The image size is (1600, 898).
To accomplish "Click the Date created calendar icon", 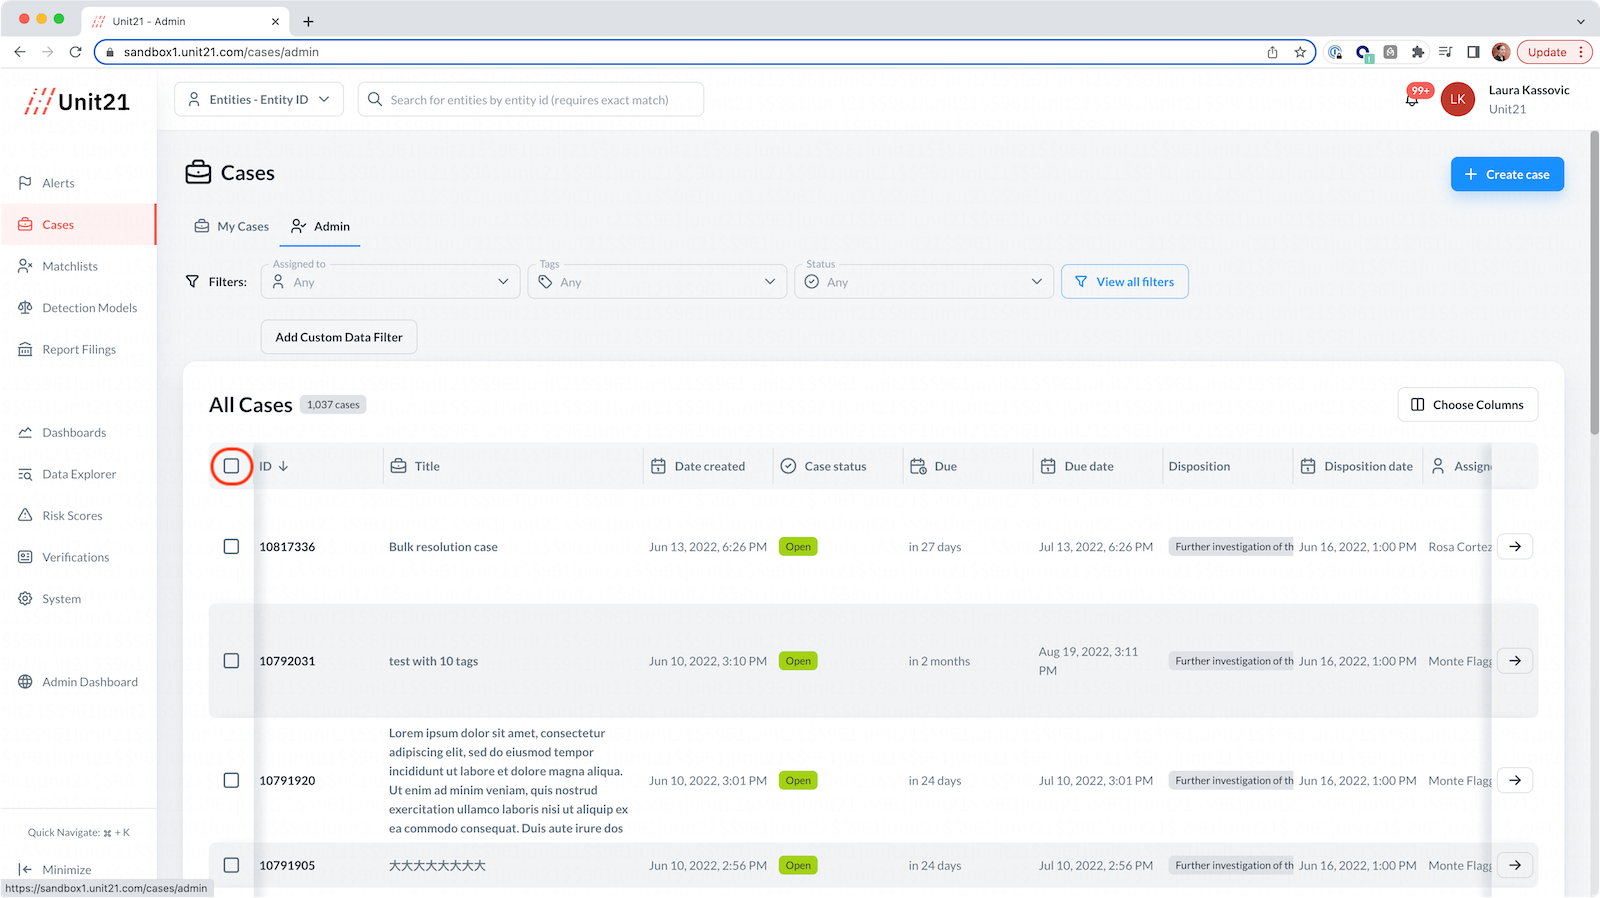I will click(658, 466).
